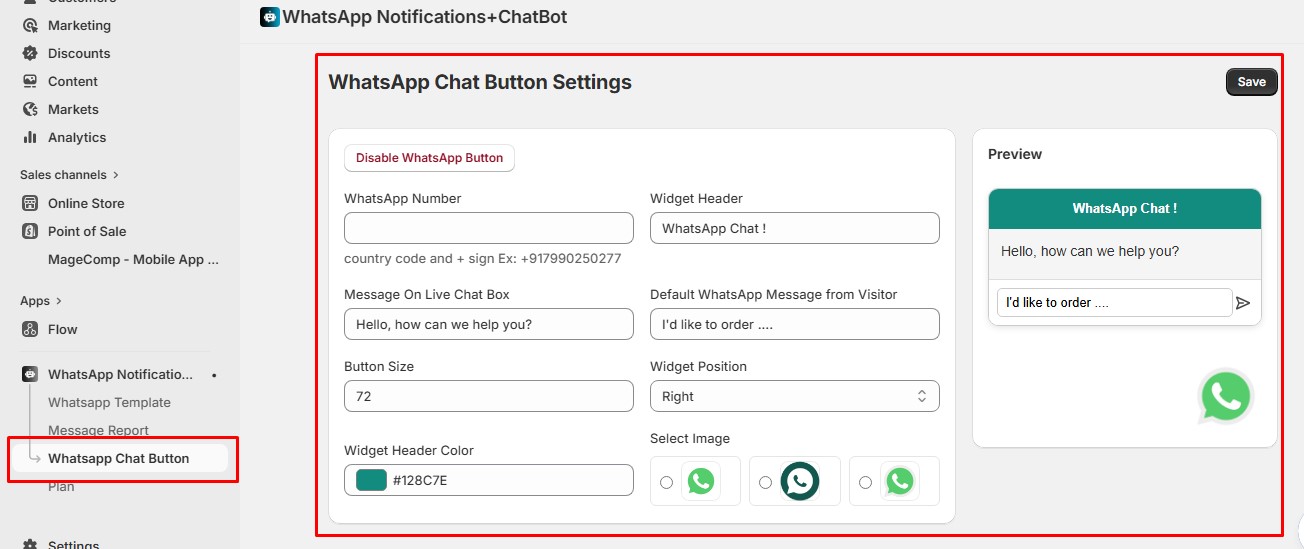Screen dimensions: 1304x549
Task: Expand the Apps section chevron
Action: [59, 301]
